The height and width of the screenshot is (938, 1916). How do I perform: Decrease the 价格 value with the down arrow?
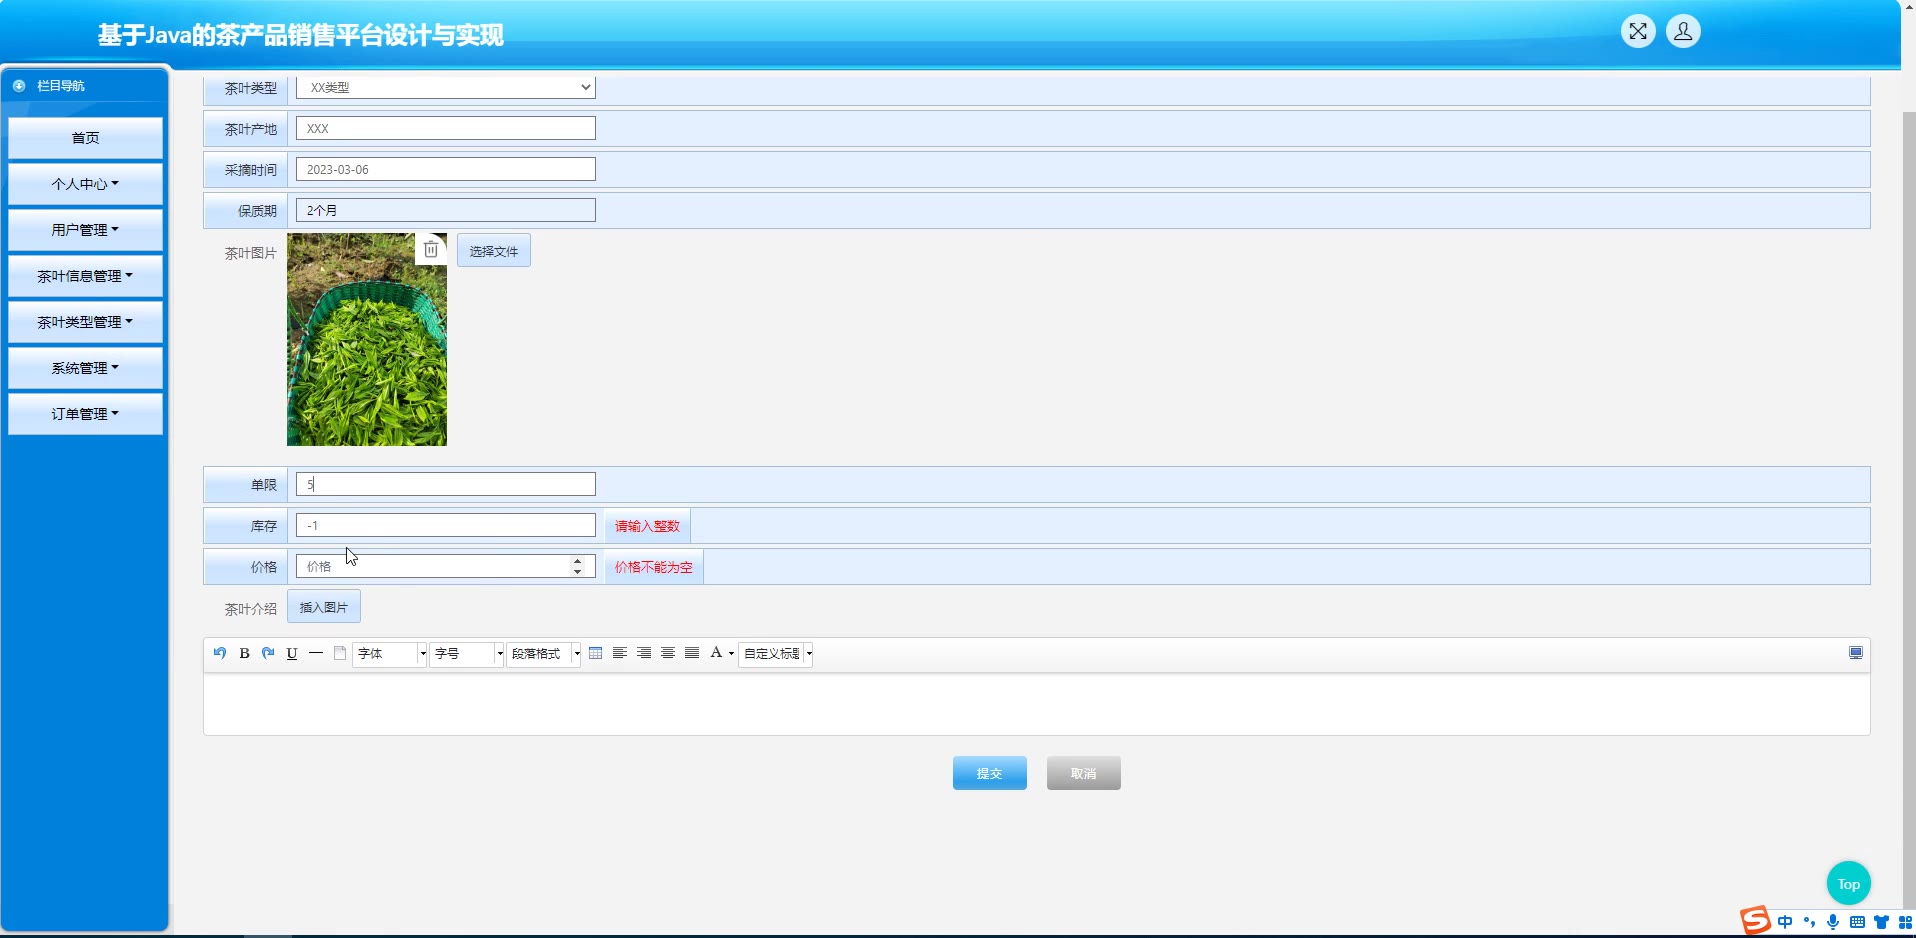(578, 572)
